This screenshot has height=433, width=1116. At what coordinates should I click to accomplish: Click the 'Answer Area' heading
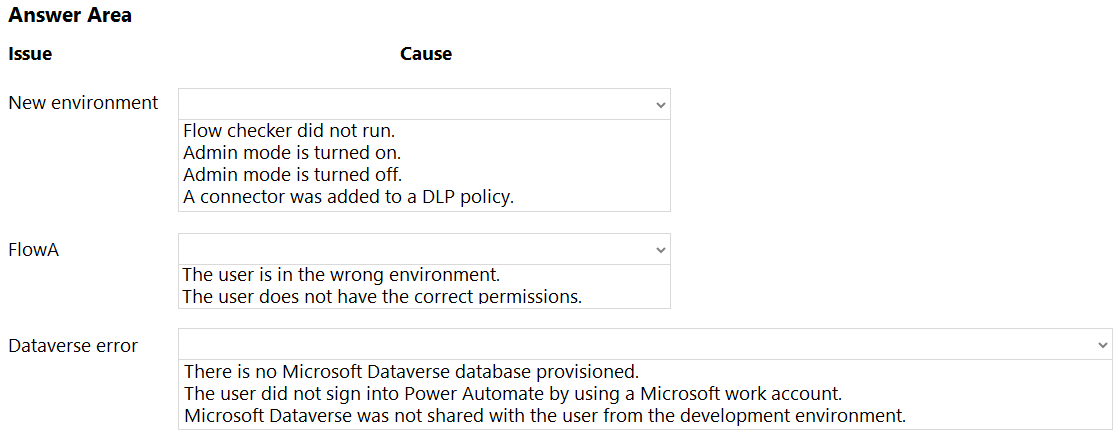point(70,16)
